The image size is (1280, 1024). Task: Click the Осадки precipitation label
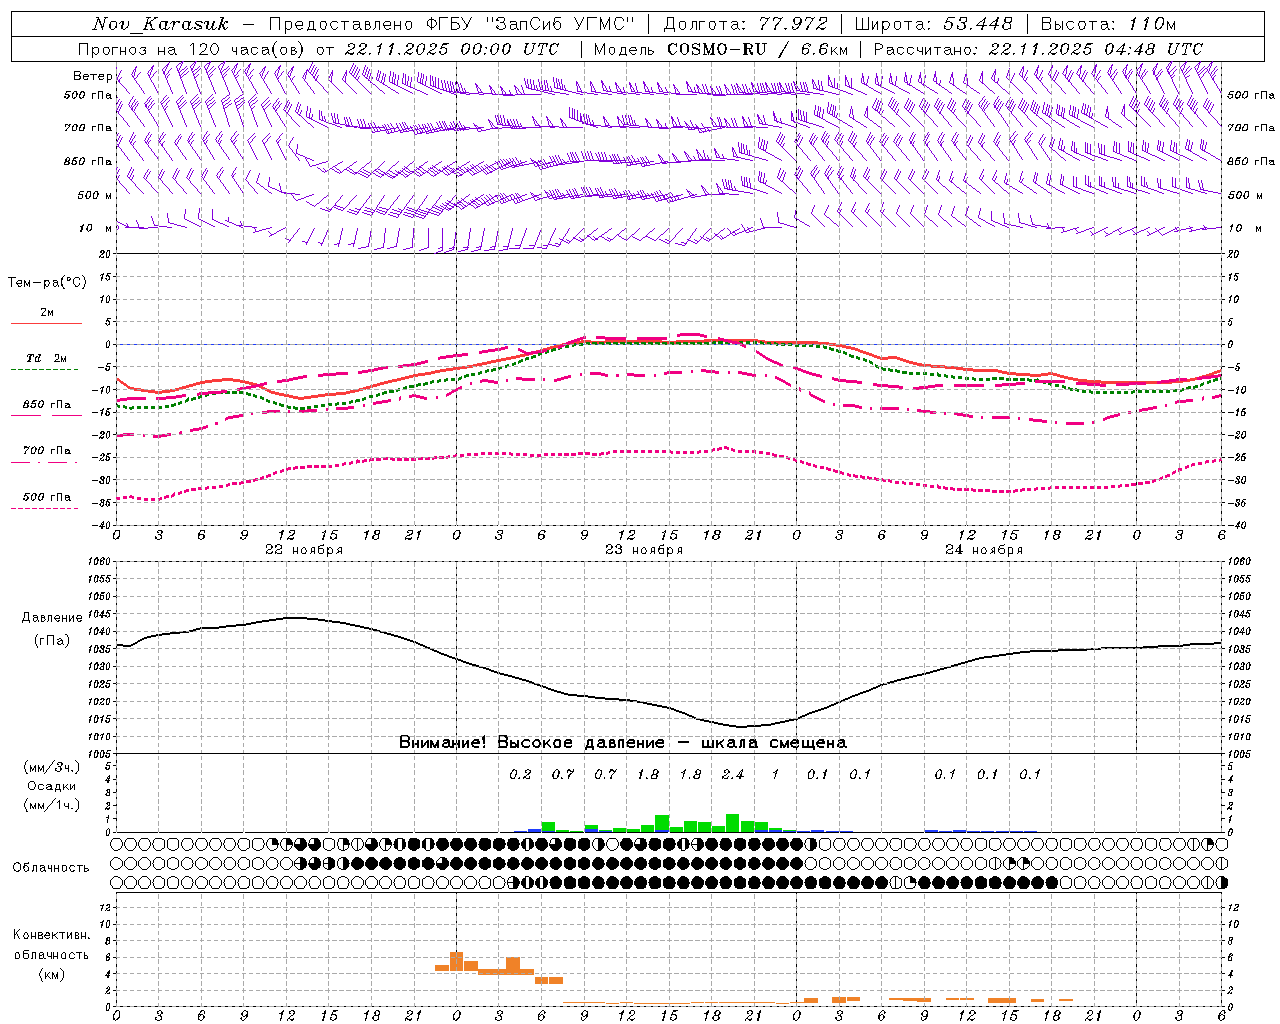pyautogui.click(x=52, y=786)
